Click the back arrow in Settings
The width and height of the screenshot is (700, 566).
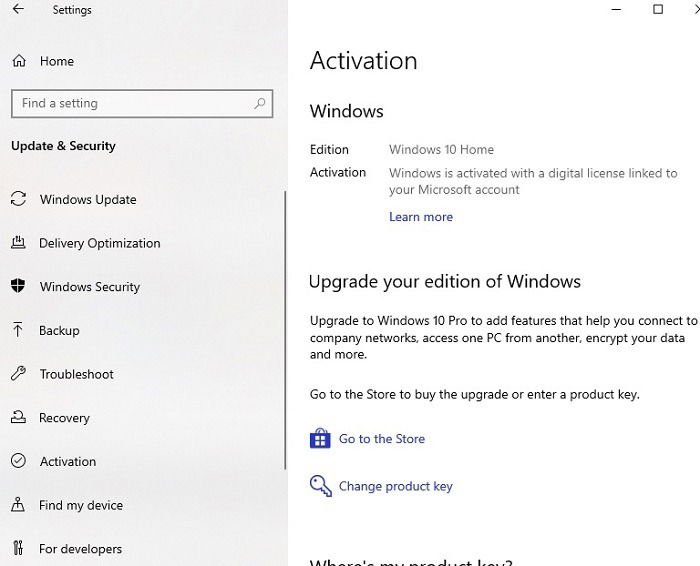pyautogui.click(x=18, y=9)
